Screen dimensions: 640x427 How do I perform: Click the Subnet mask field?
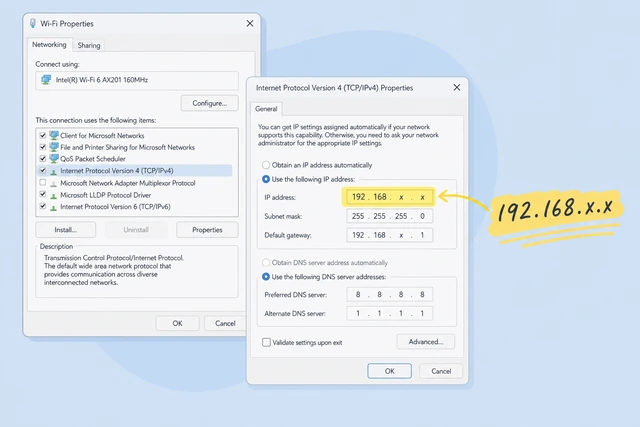(389, 216)
